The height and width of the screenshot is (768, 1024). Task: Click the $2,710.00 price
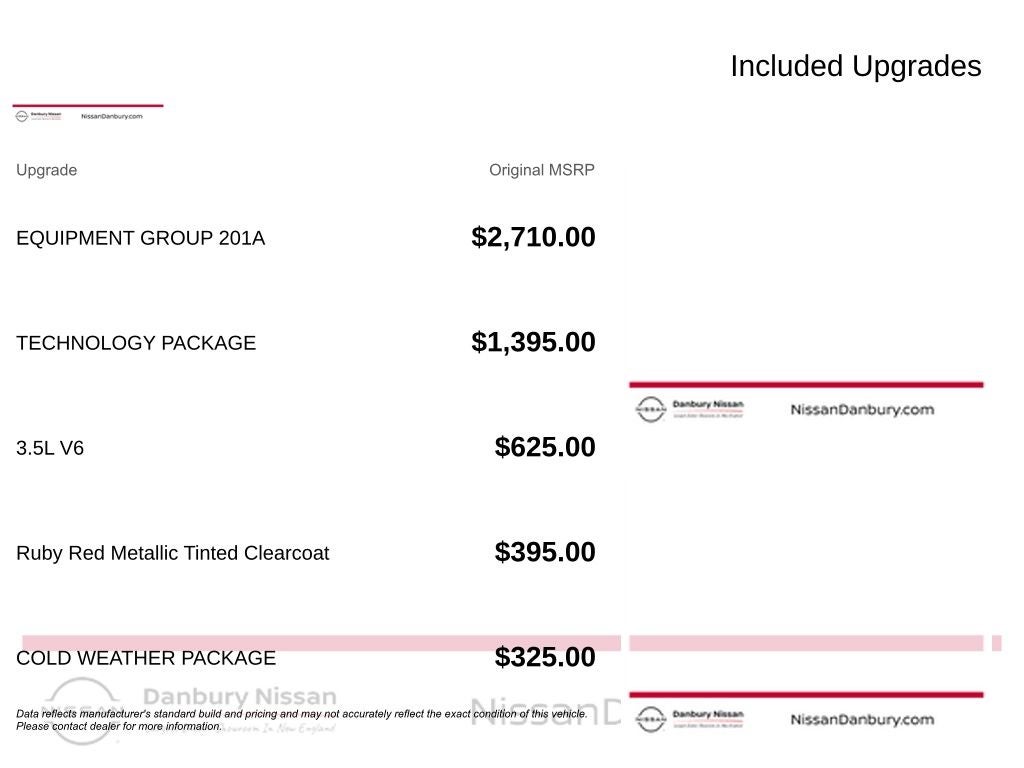coord(533,237)
